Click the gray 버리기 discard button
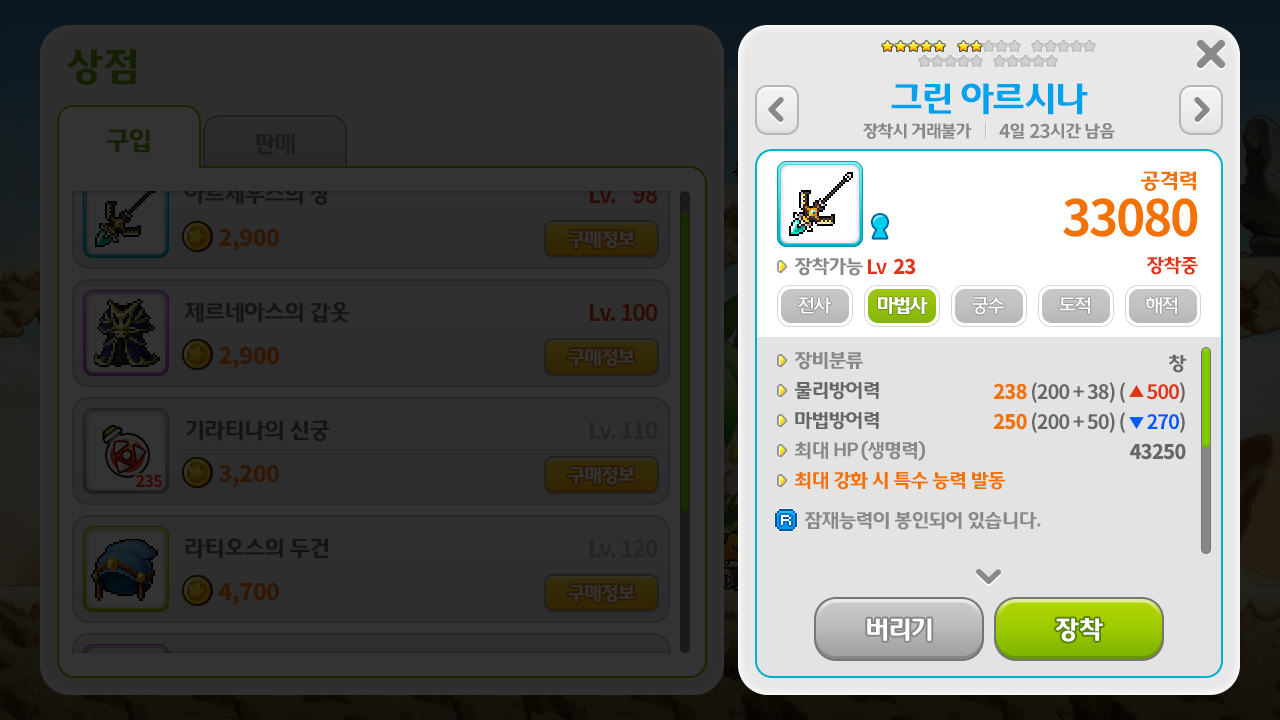This screenshot has width=1280, height=720. [x=899, y=629]
